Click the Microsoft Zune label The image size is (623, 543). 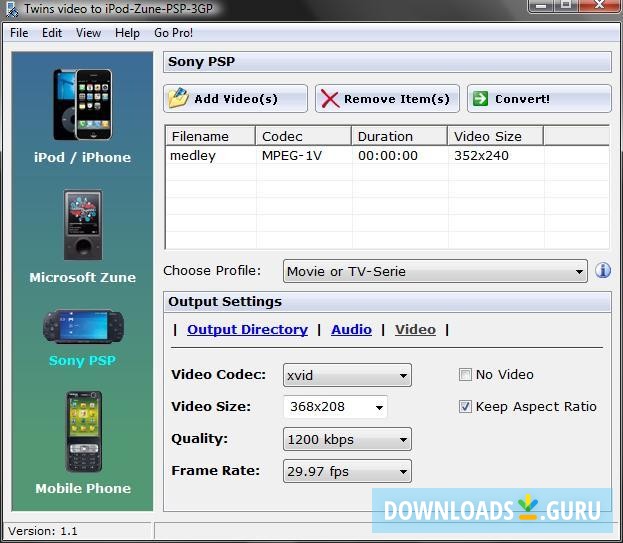[83, 277]
